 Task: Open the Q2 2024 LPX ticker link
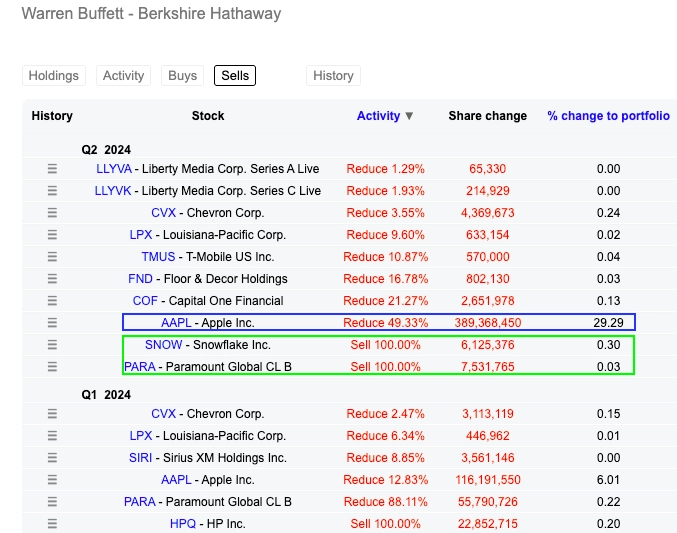click(141, 235)
